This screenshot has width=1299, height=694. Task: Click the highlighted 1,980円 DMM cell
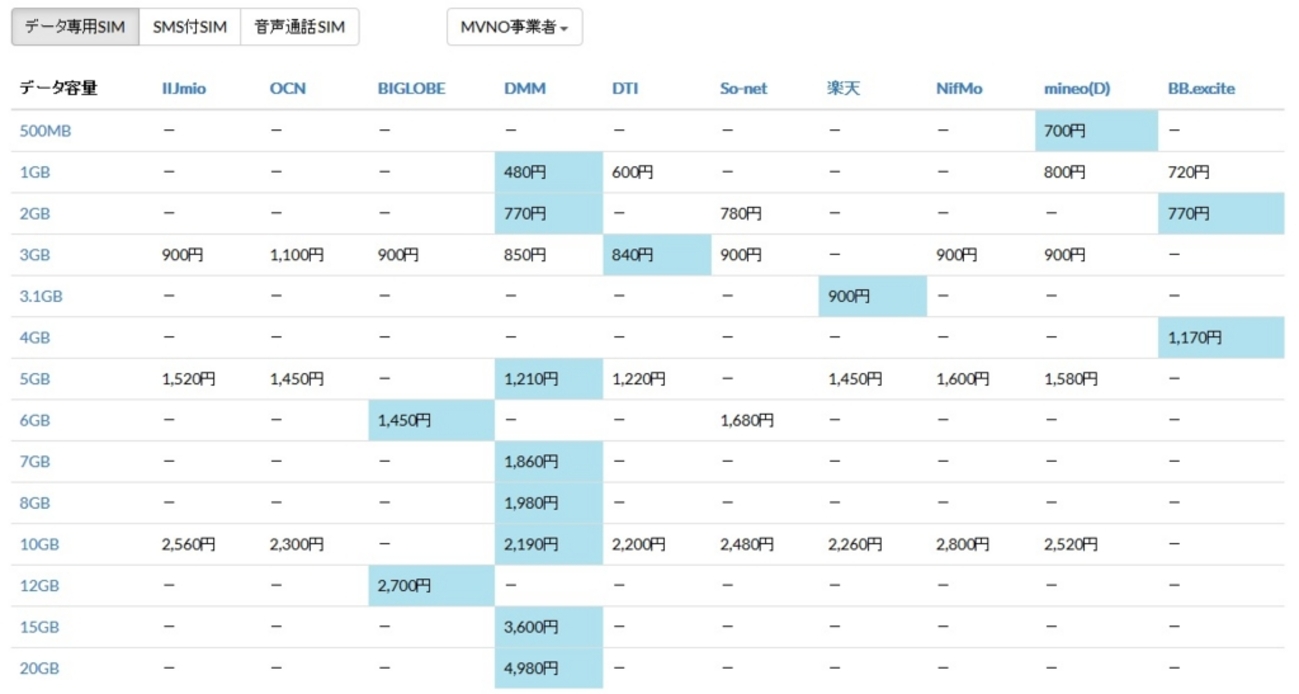click(x=549, y=503)
